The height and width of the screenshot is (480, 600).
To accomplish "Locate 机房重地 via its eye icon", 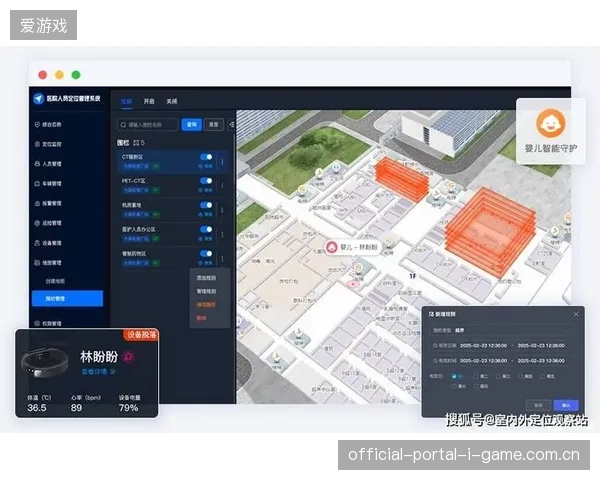I will pos(201,215).
